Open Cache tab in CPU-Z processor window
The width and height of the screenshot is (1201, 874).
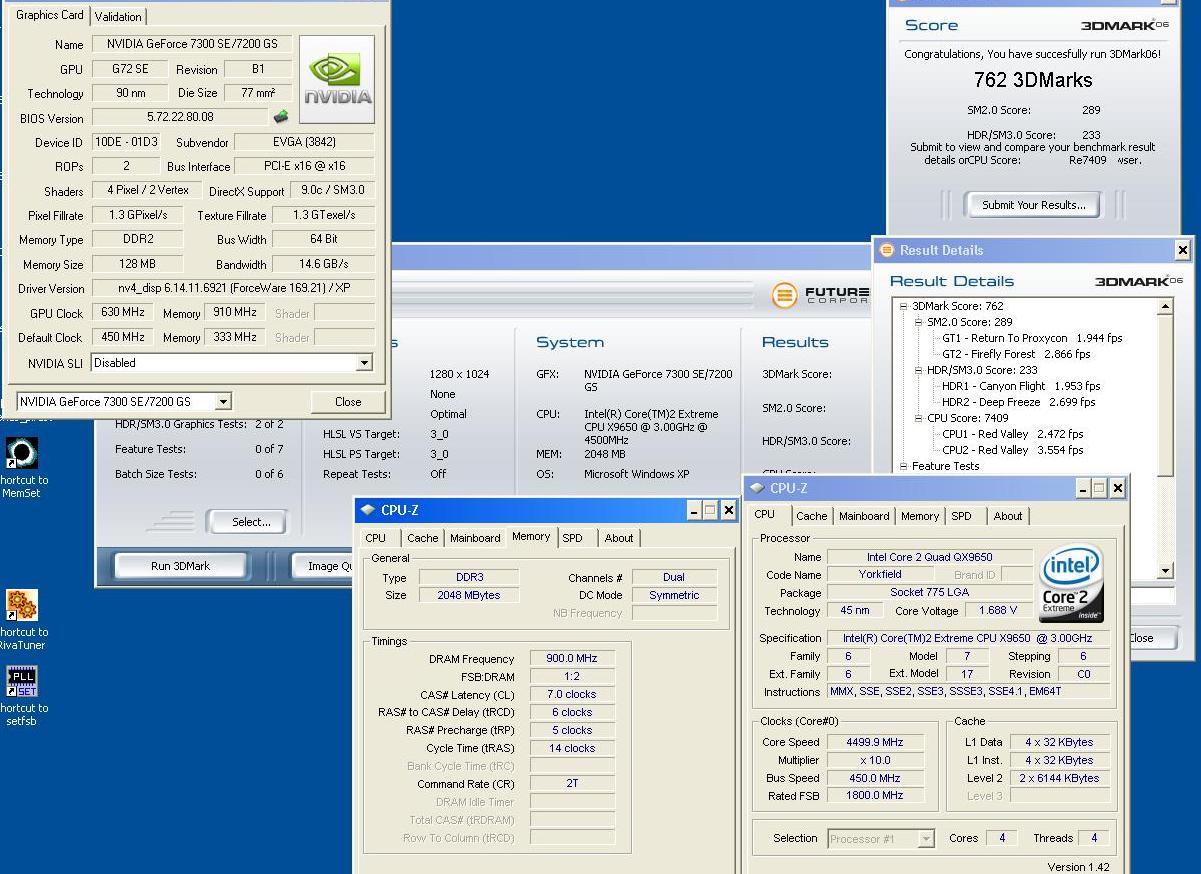(811, 516)
